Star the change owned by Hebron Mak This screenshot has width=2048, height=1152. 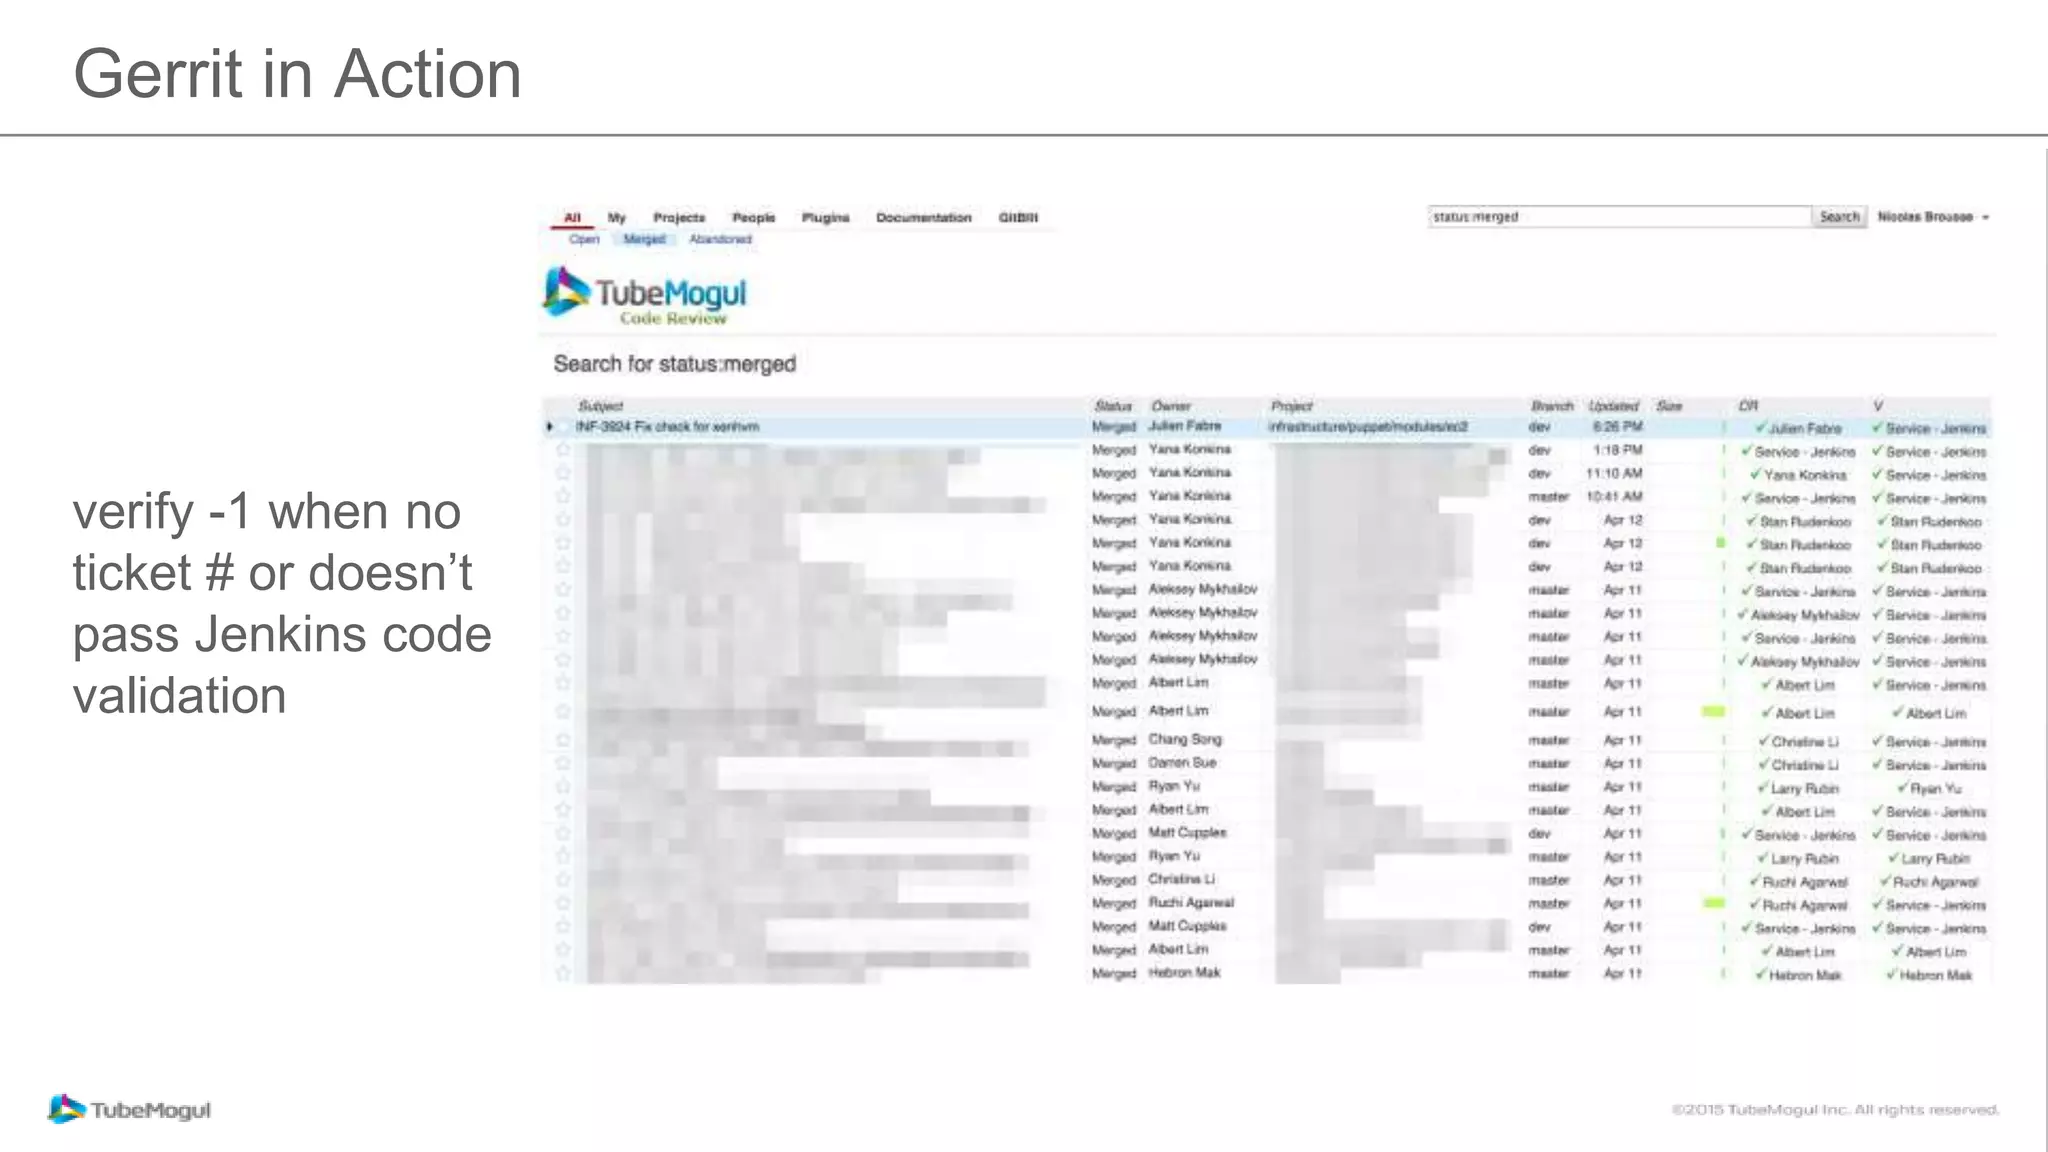tap(563, 973)
